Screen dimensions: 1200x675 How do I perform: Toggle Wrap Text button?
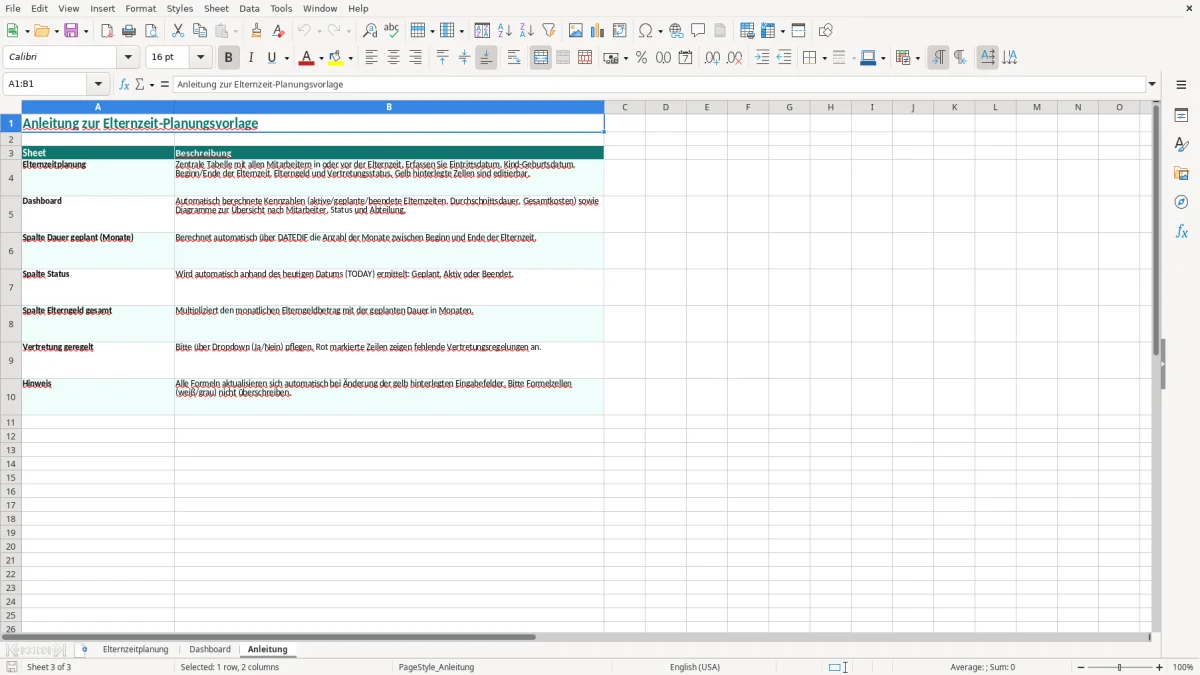pyautogui.click(x=514, y=58)
